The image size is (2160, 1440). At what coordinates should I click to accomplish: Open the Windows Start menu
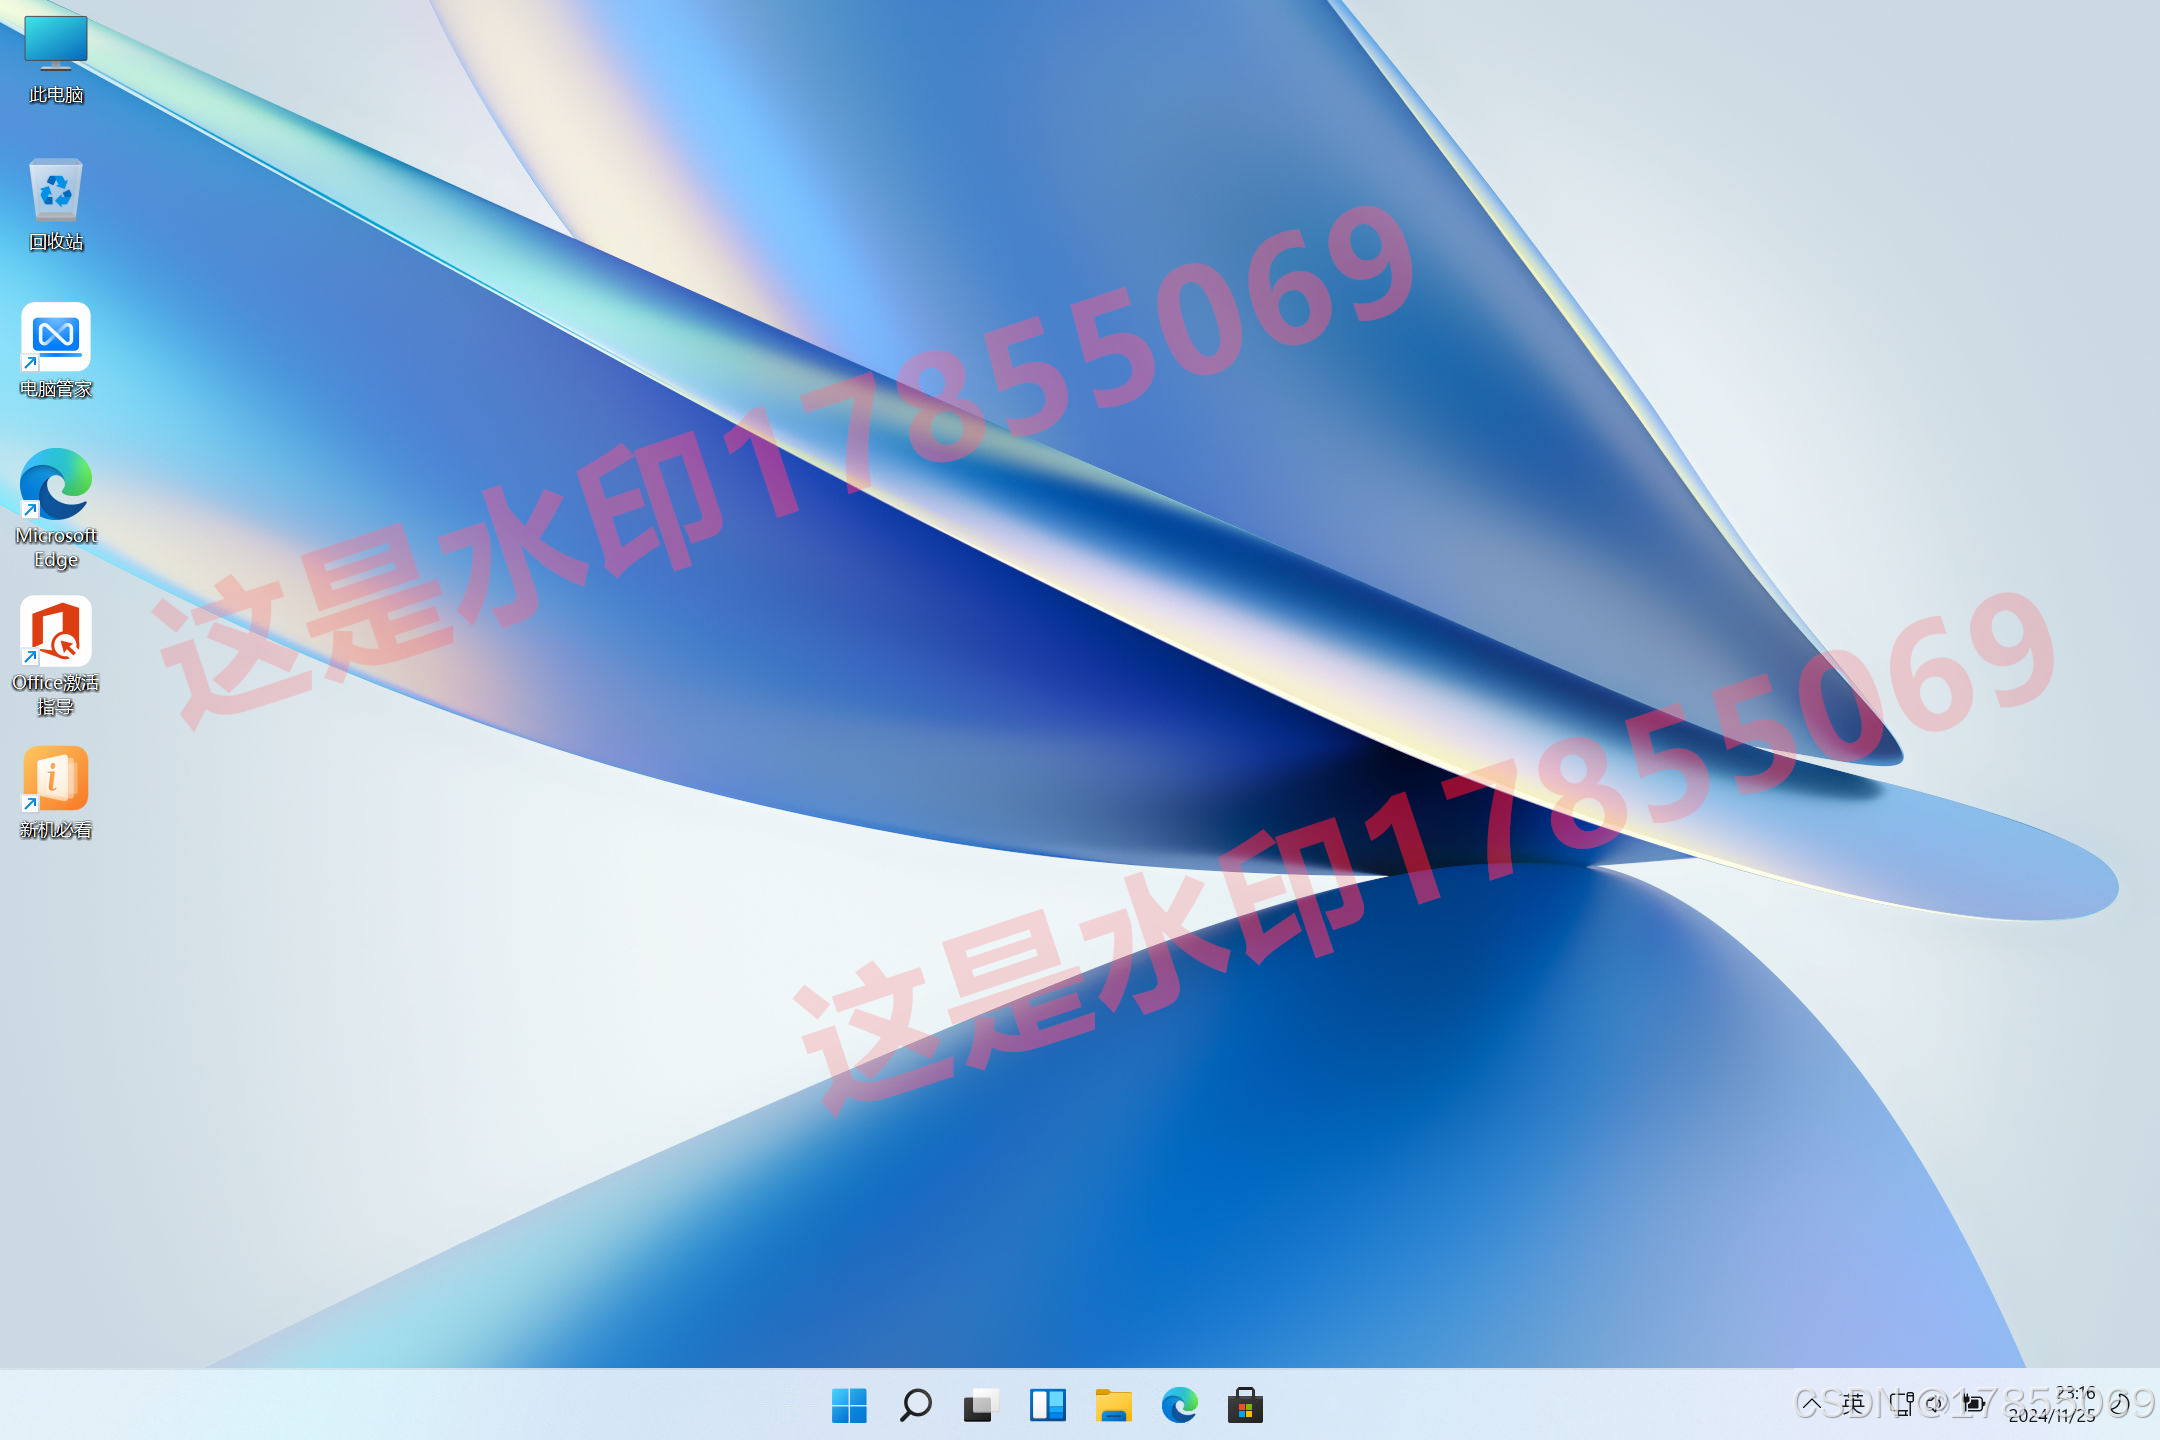(x=849, y=1405)
